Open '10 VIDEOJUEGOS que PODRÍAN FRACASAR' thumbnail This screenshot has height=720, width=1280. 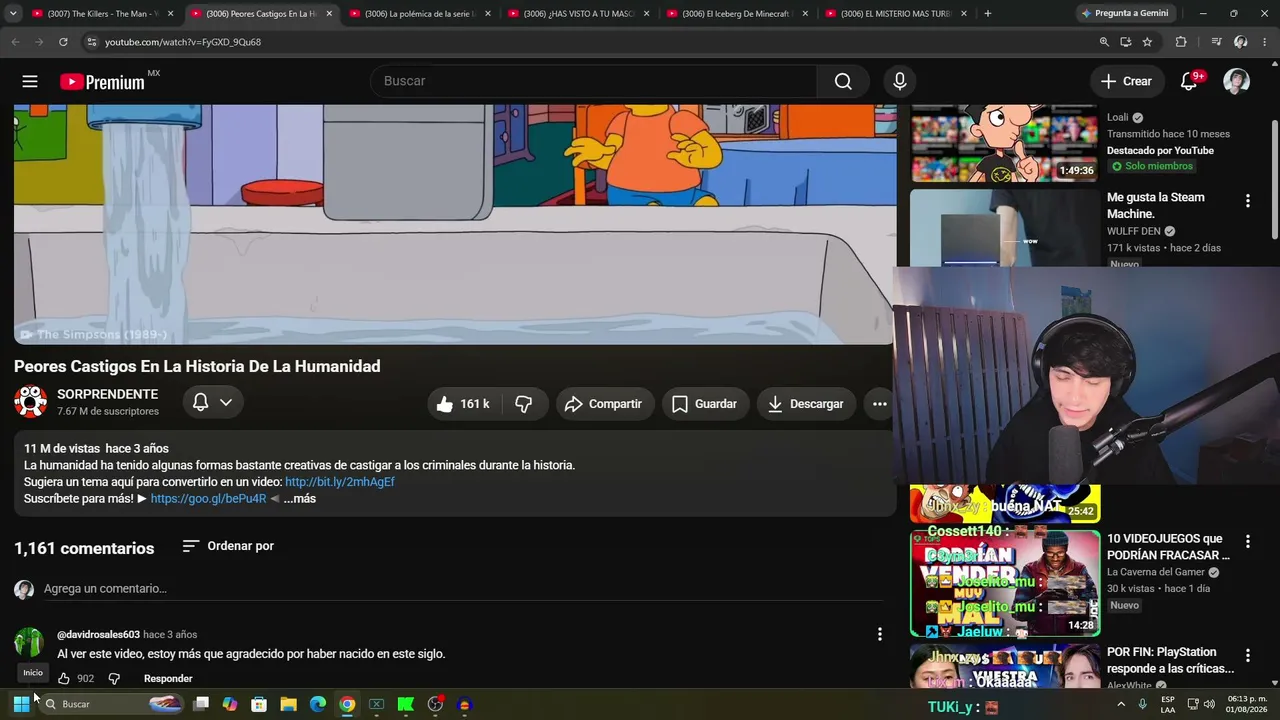click(1005, 583)
